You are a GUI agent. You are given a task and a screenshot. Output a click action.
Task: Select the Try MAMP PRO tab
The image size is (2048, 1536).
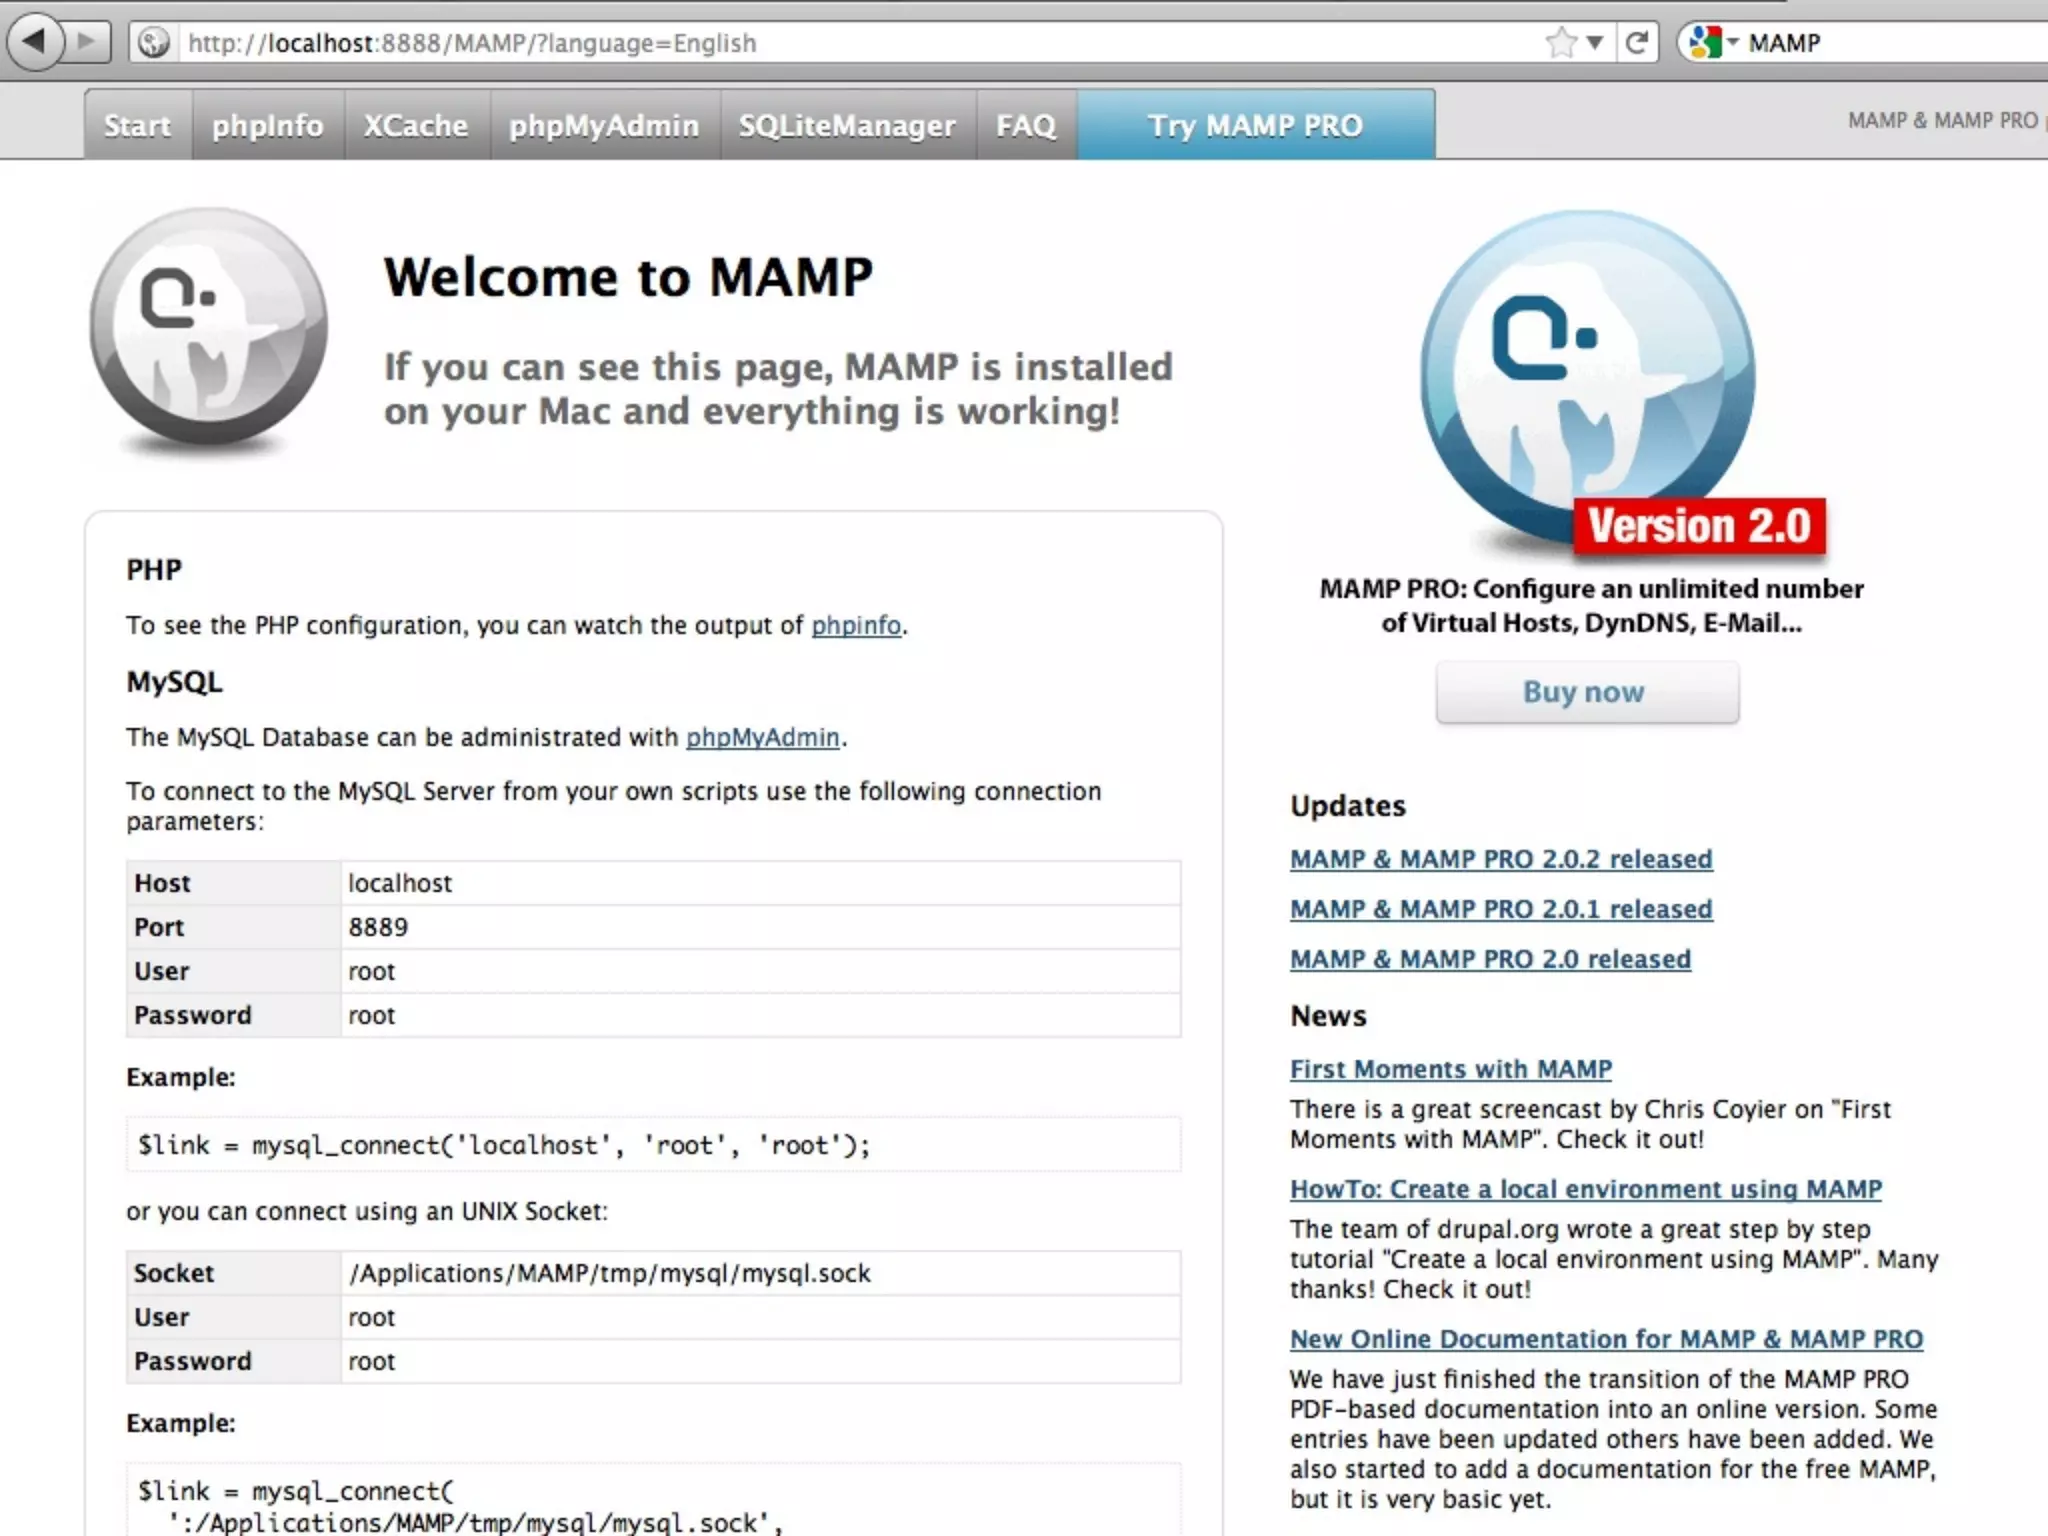(x=1255, y=125)
